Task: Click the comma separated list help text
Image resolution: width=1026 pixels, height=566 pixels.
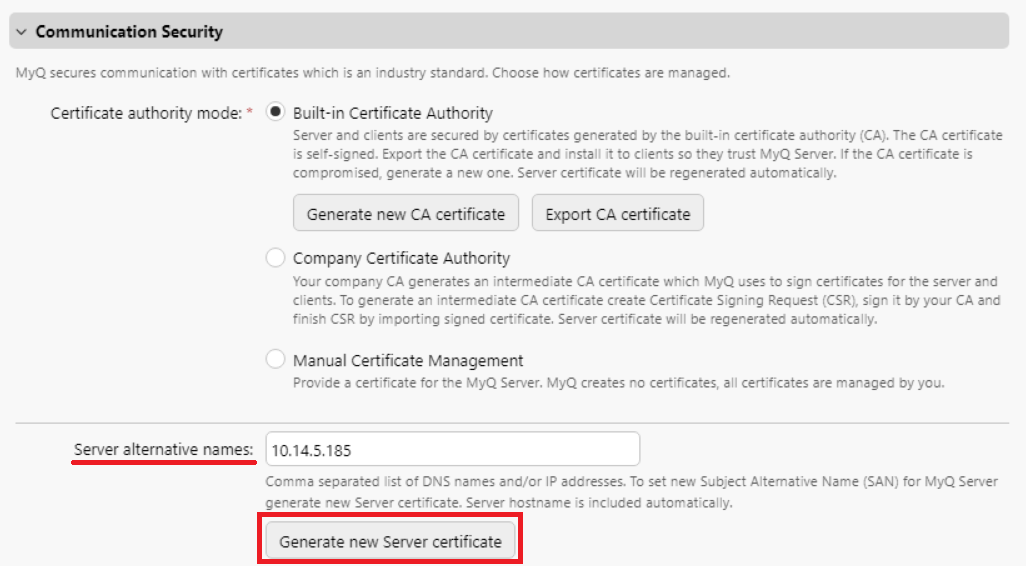Action: [632, 491]
